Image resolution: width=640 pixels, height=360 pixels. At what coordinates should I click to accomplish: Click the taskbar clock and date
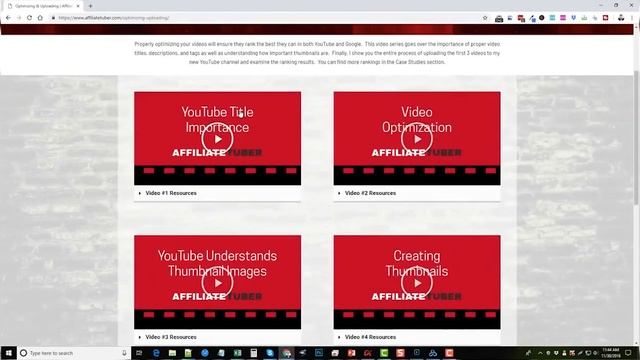point(611,353)
